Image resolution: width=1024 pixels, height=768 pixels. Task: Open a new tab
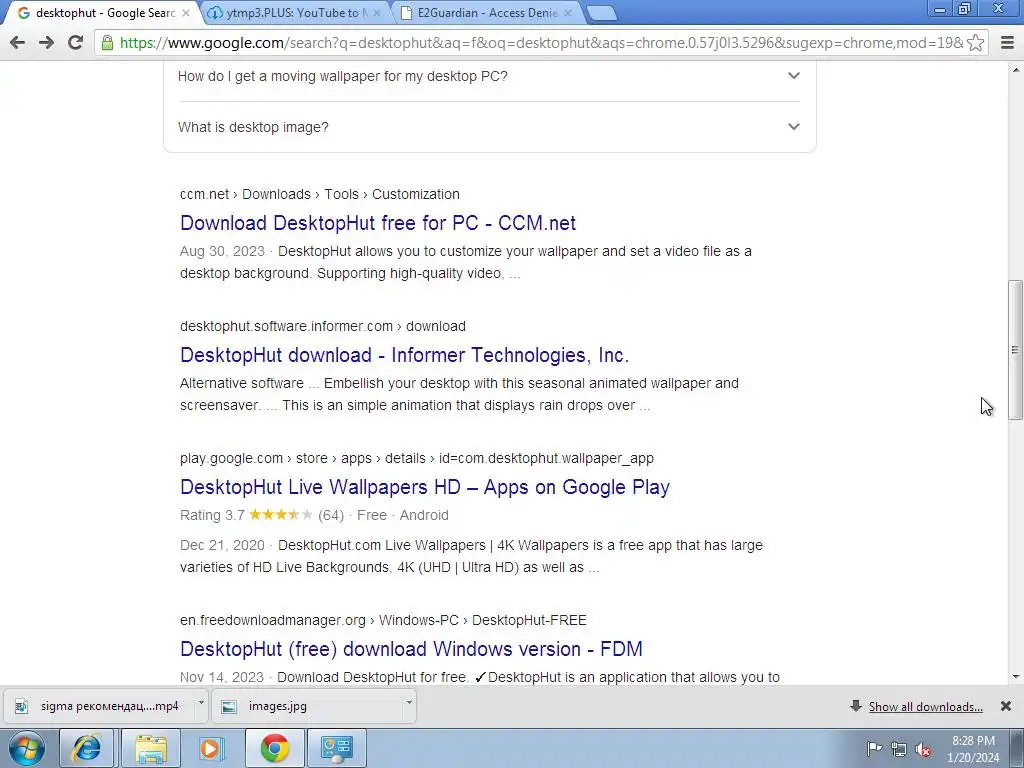point(601,13)
